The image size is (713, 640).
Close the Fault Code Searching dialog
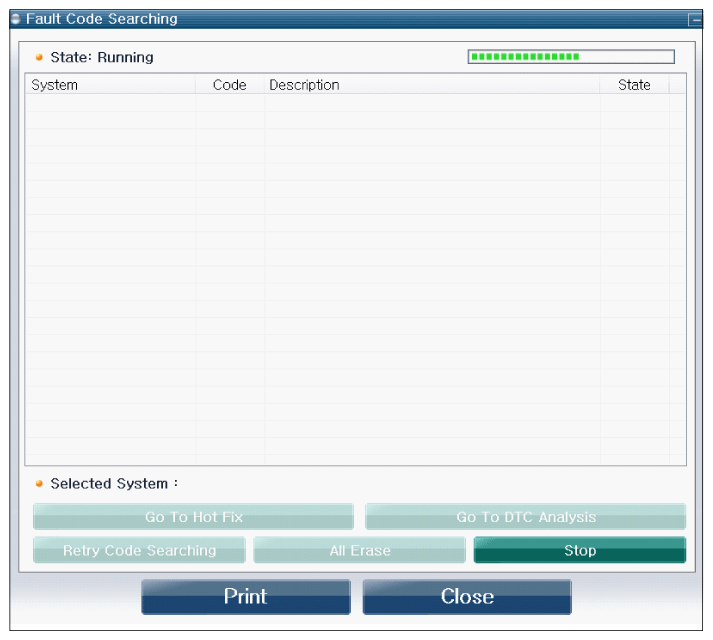tap(466, 597)
